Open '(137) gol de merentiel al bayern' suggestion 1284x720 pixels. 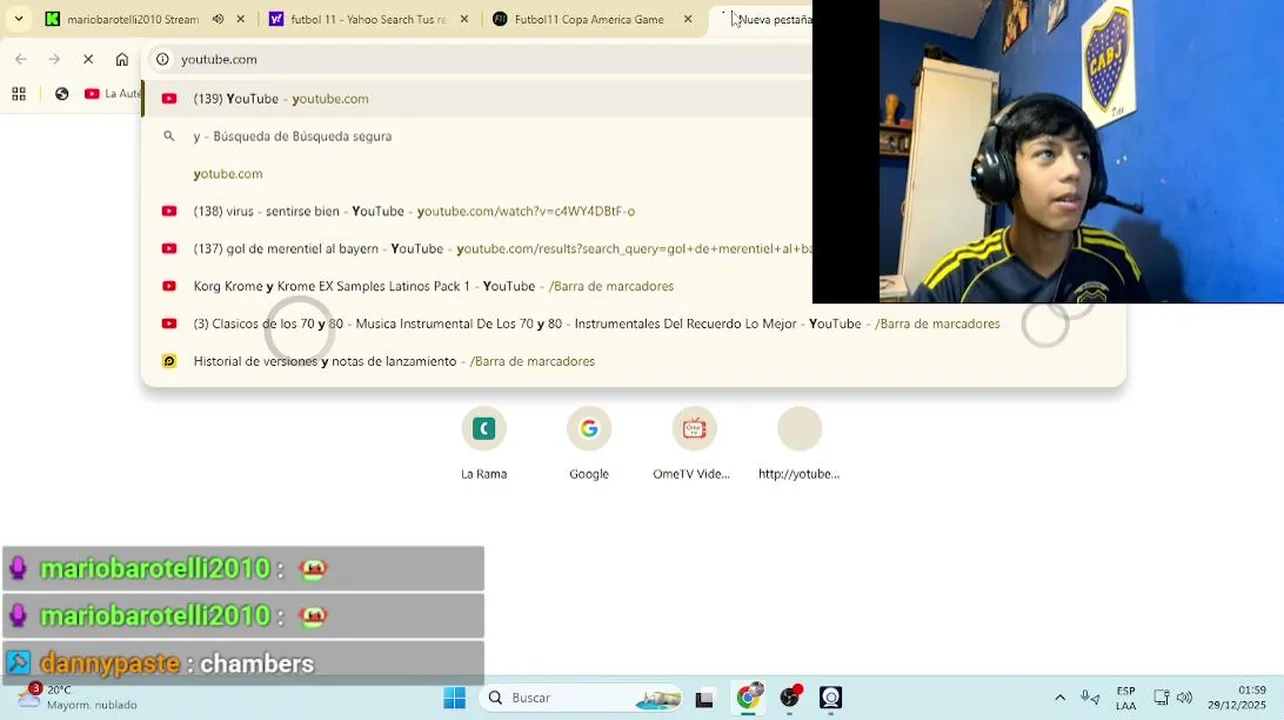point(477,248)
